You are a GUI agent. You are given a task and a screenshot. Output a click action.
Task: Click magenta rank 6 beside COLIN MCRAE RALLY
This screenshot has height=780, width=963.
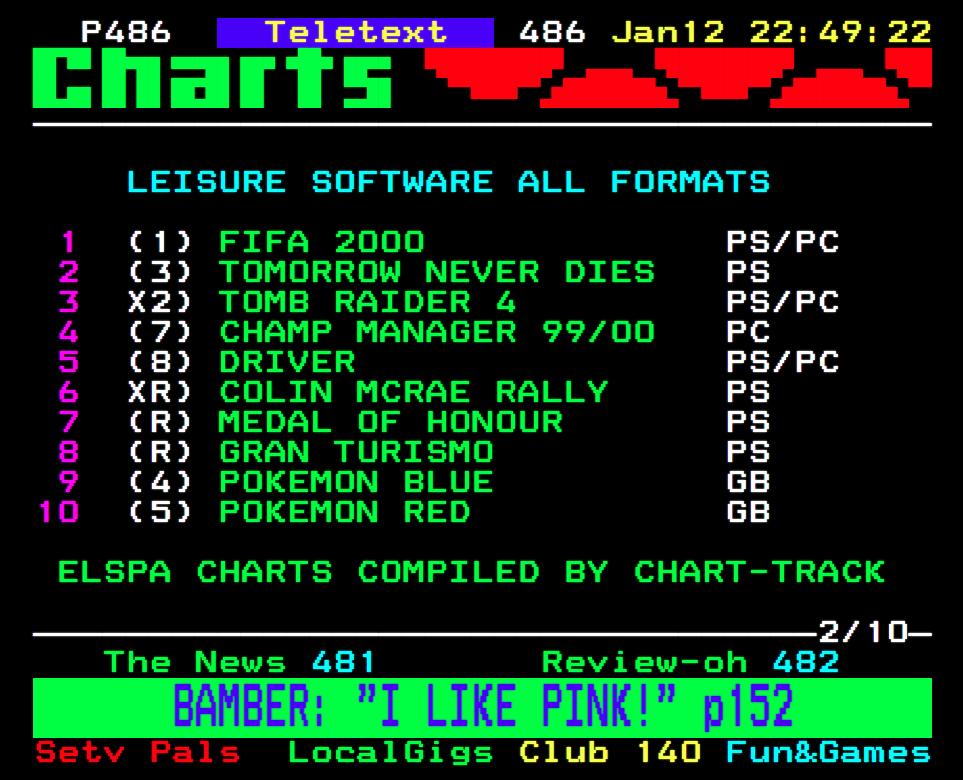point(68,392)
